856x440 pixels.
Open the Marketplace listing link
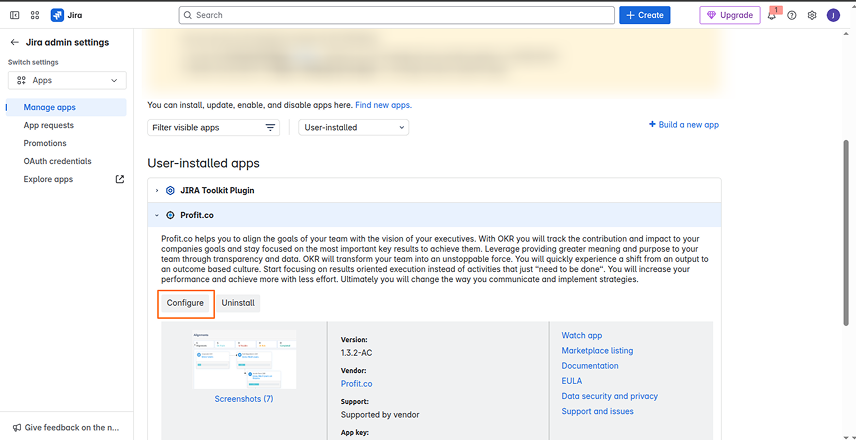(597, 350)
